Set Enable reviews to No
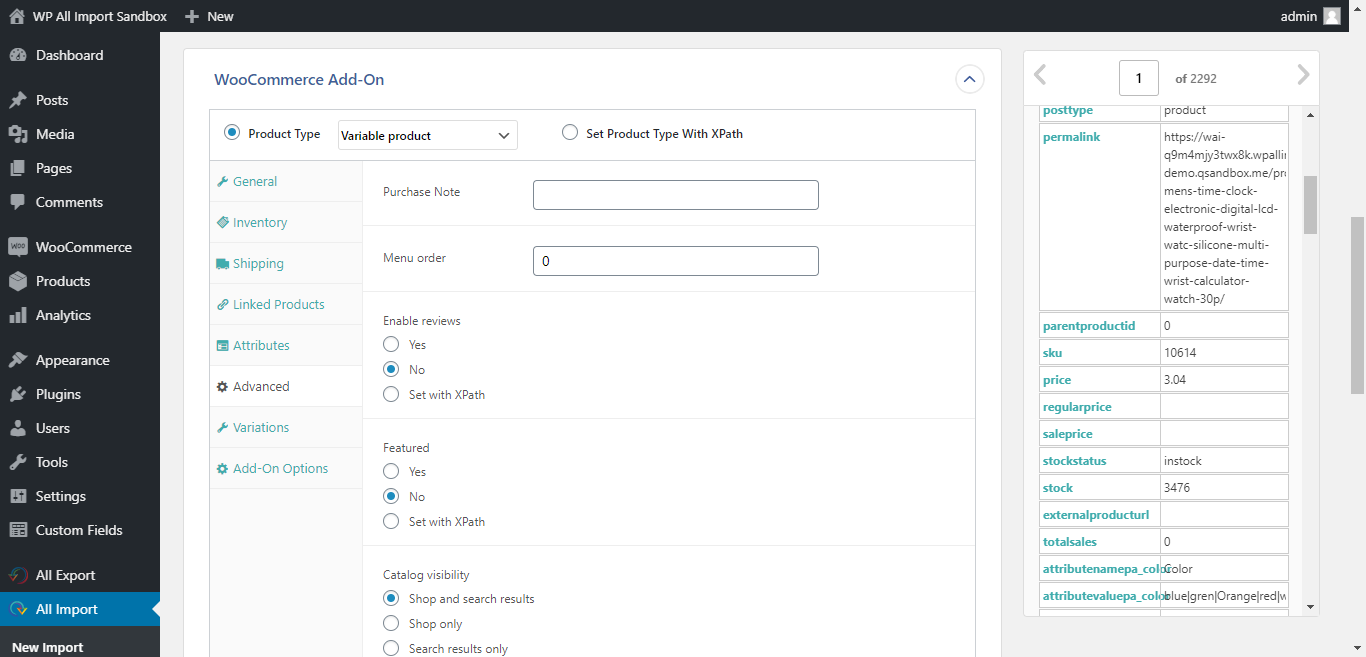The image size is (1366, 657). tap(391, 370)
